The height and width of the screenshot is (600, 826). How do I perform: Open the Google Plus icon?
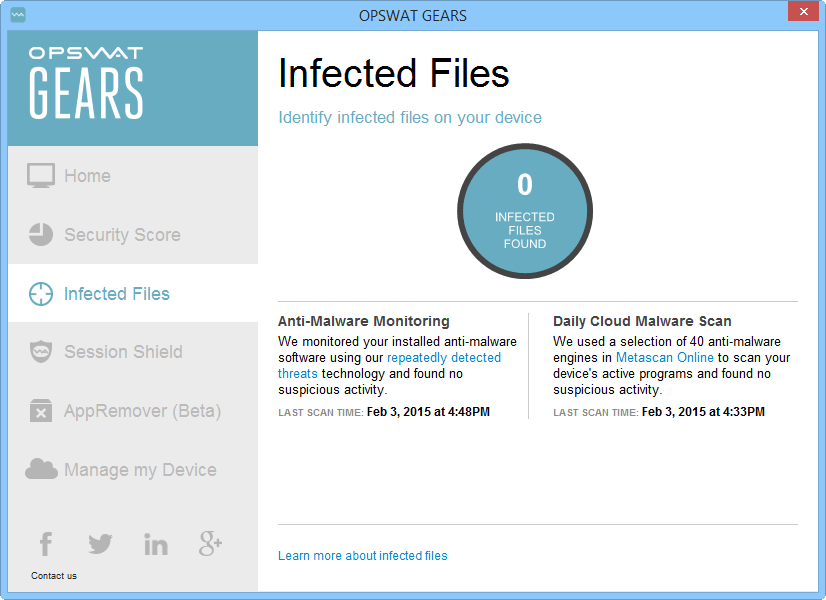[210, 544]
